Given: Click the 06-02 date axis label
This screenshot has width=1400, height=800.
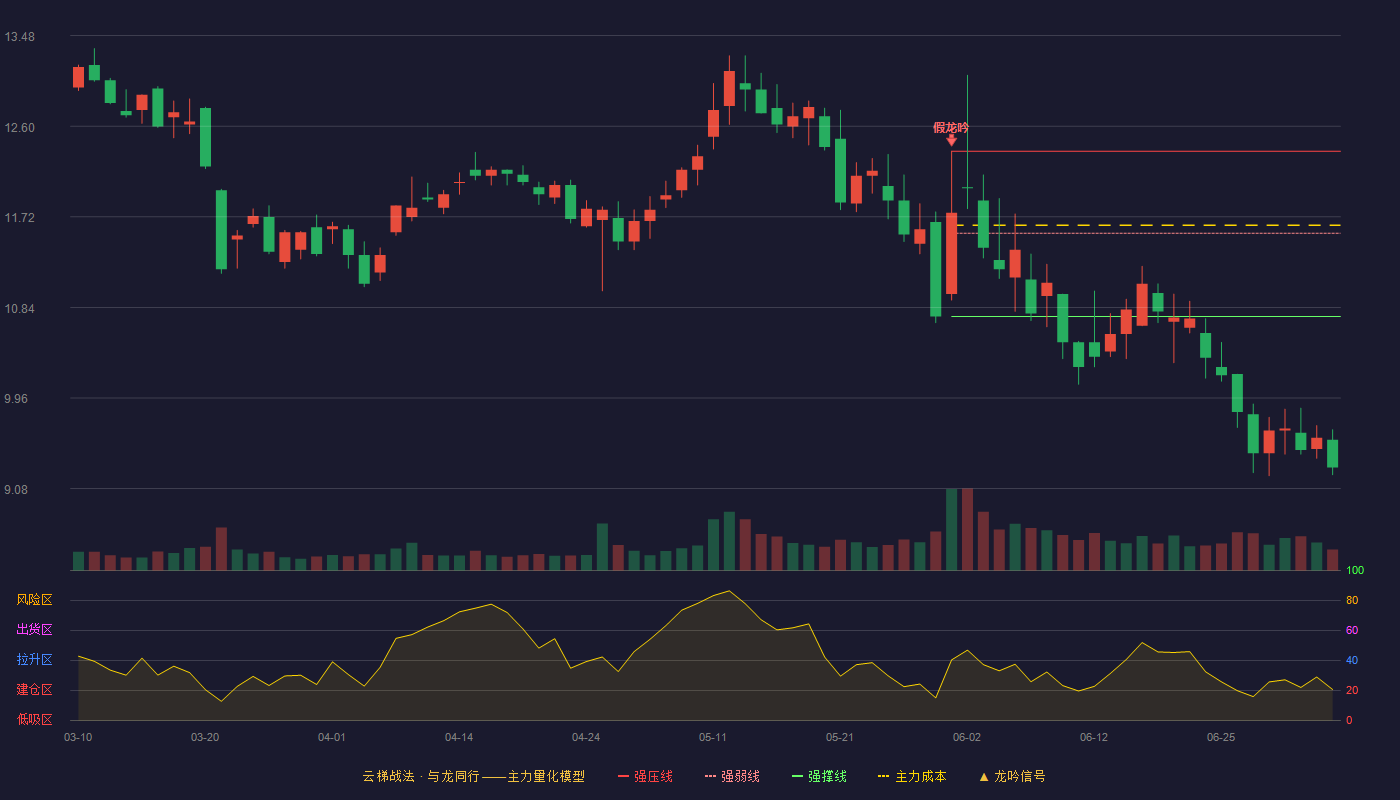Looking at the screenshot, I should 967,737.
